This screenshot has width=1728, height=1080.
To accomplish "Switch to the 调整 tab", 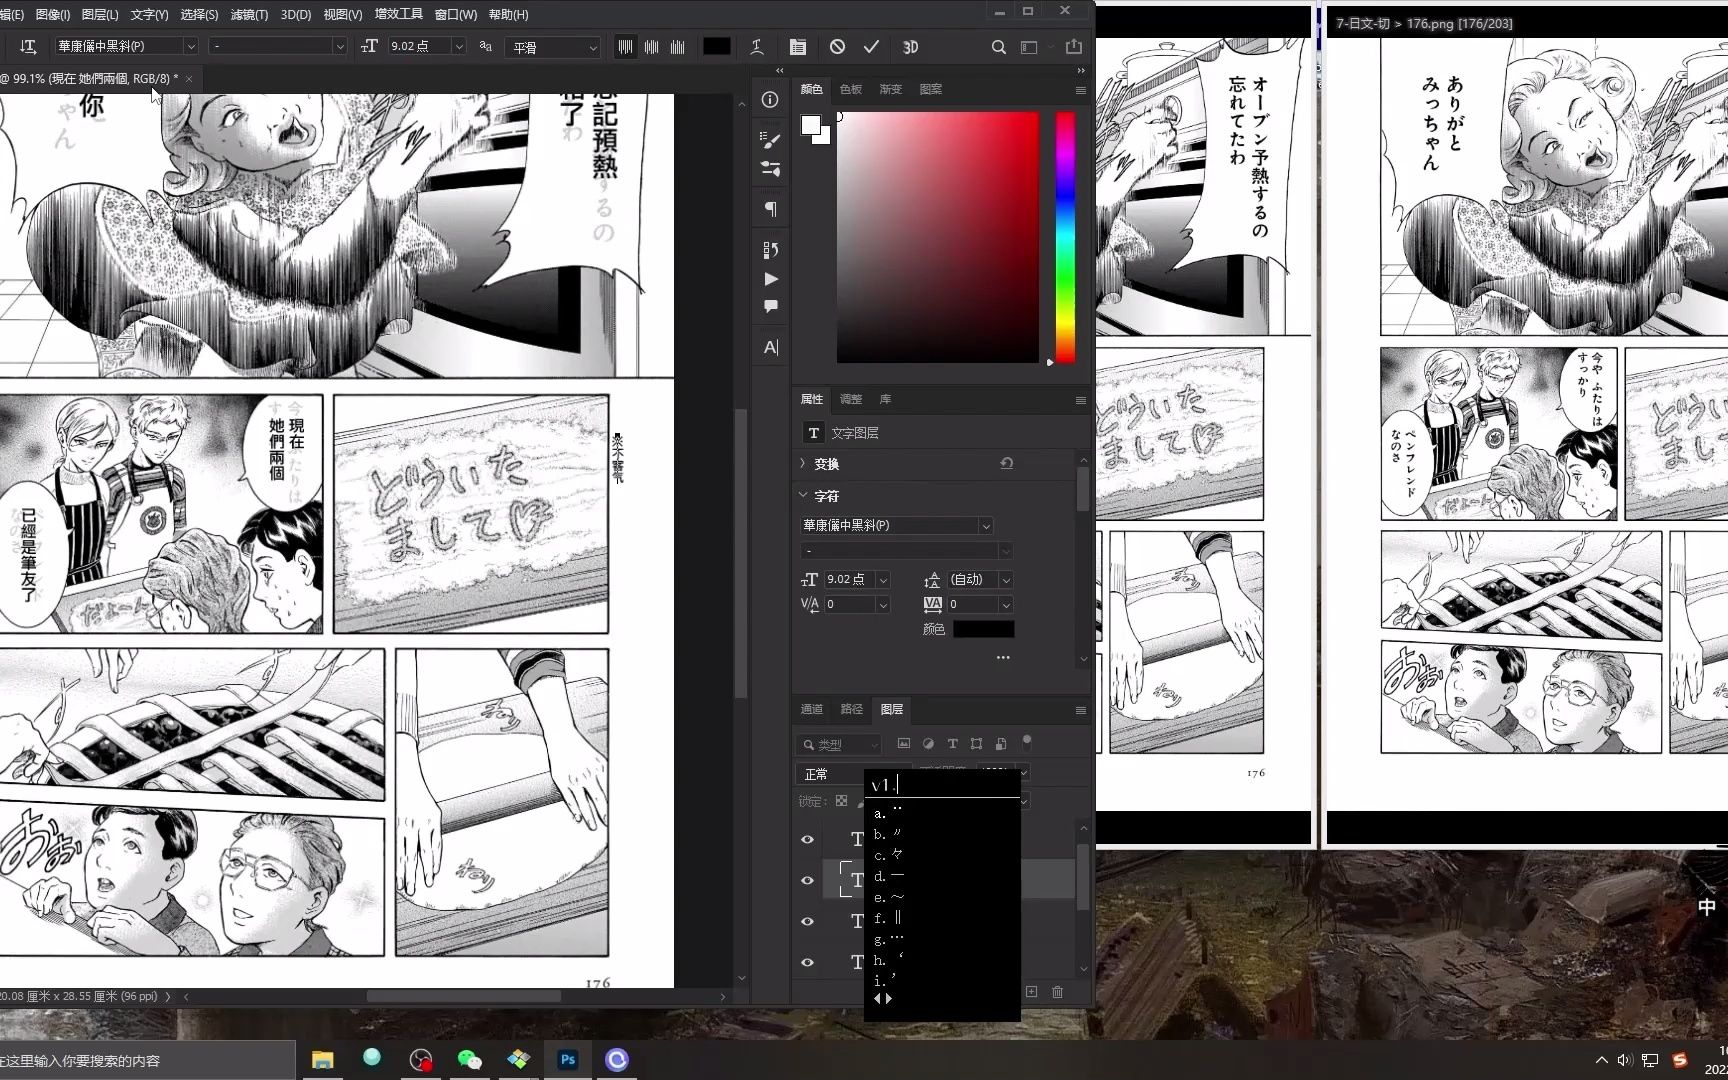I will click(851, 399).
